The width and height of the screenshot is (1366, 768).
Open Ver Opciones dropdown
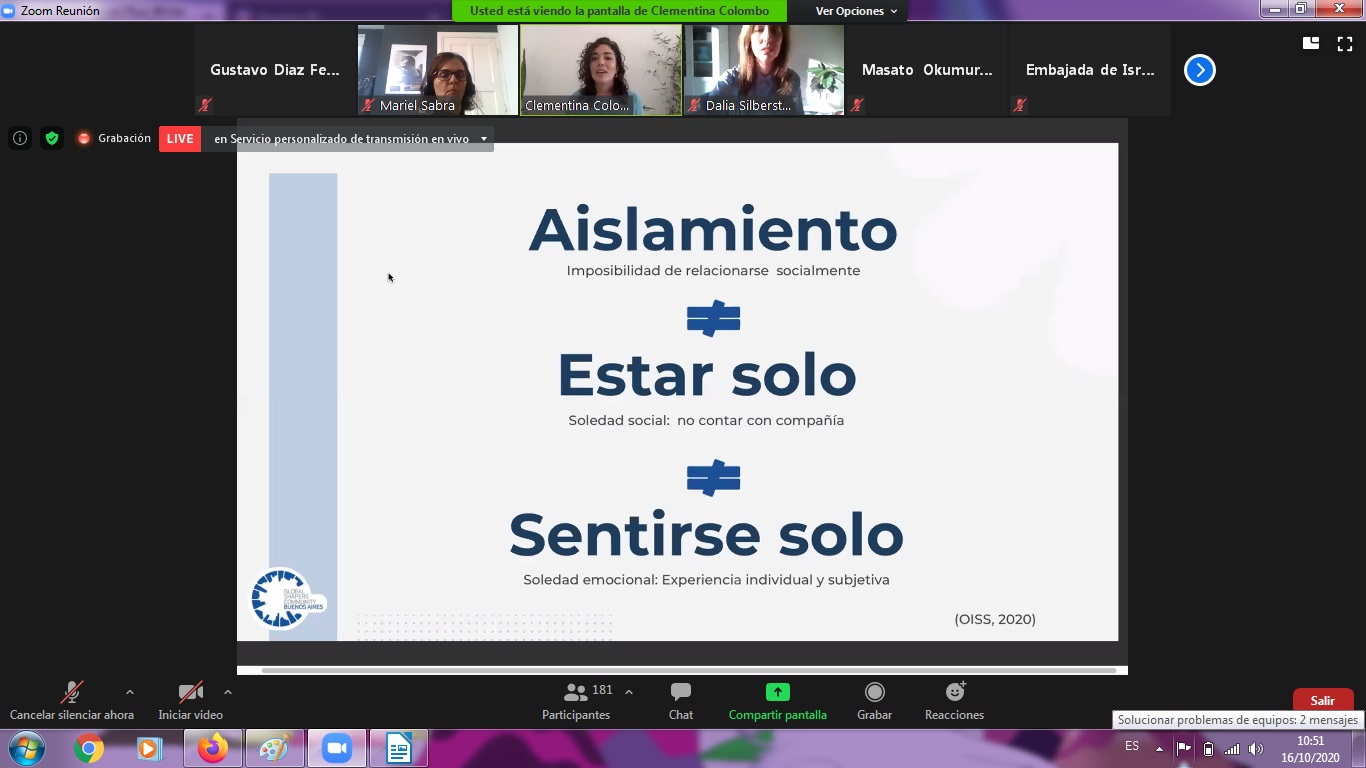tap(856, 11)
